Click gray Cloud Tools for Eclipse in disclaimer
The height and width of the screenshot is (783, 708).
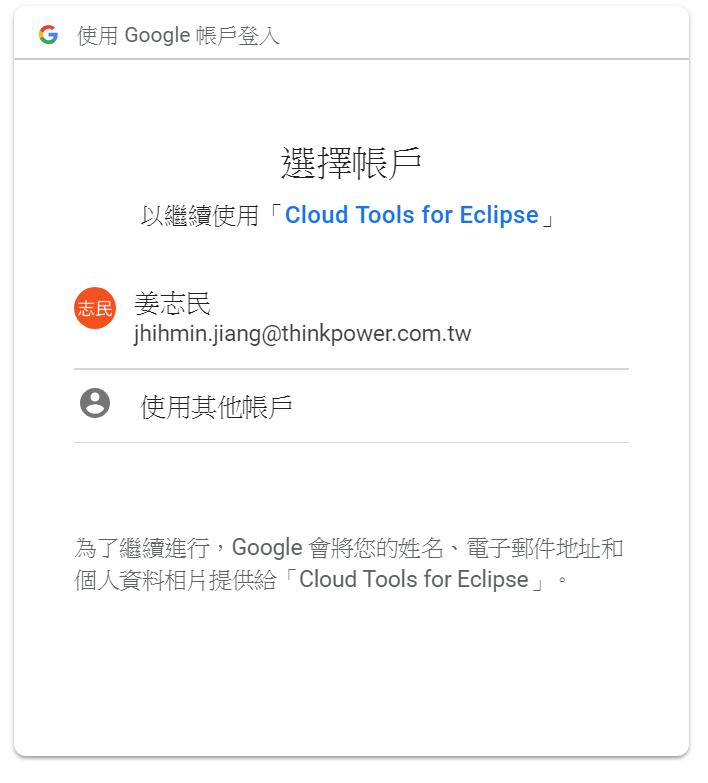[414, 580]
